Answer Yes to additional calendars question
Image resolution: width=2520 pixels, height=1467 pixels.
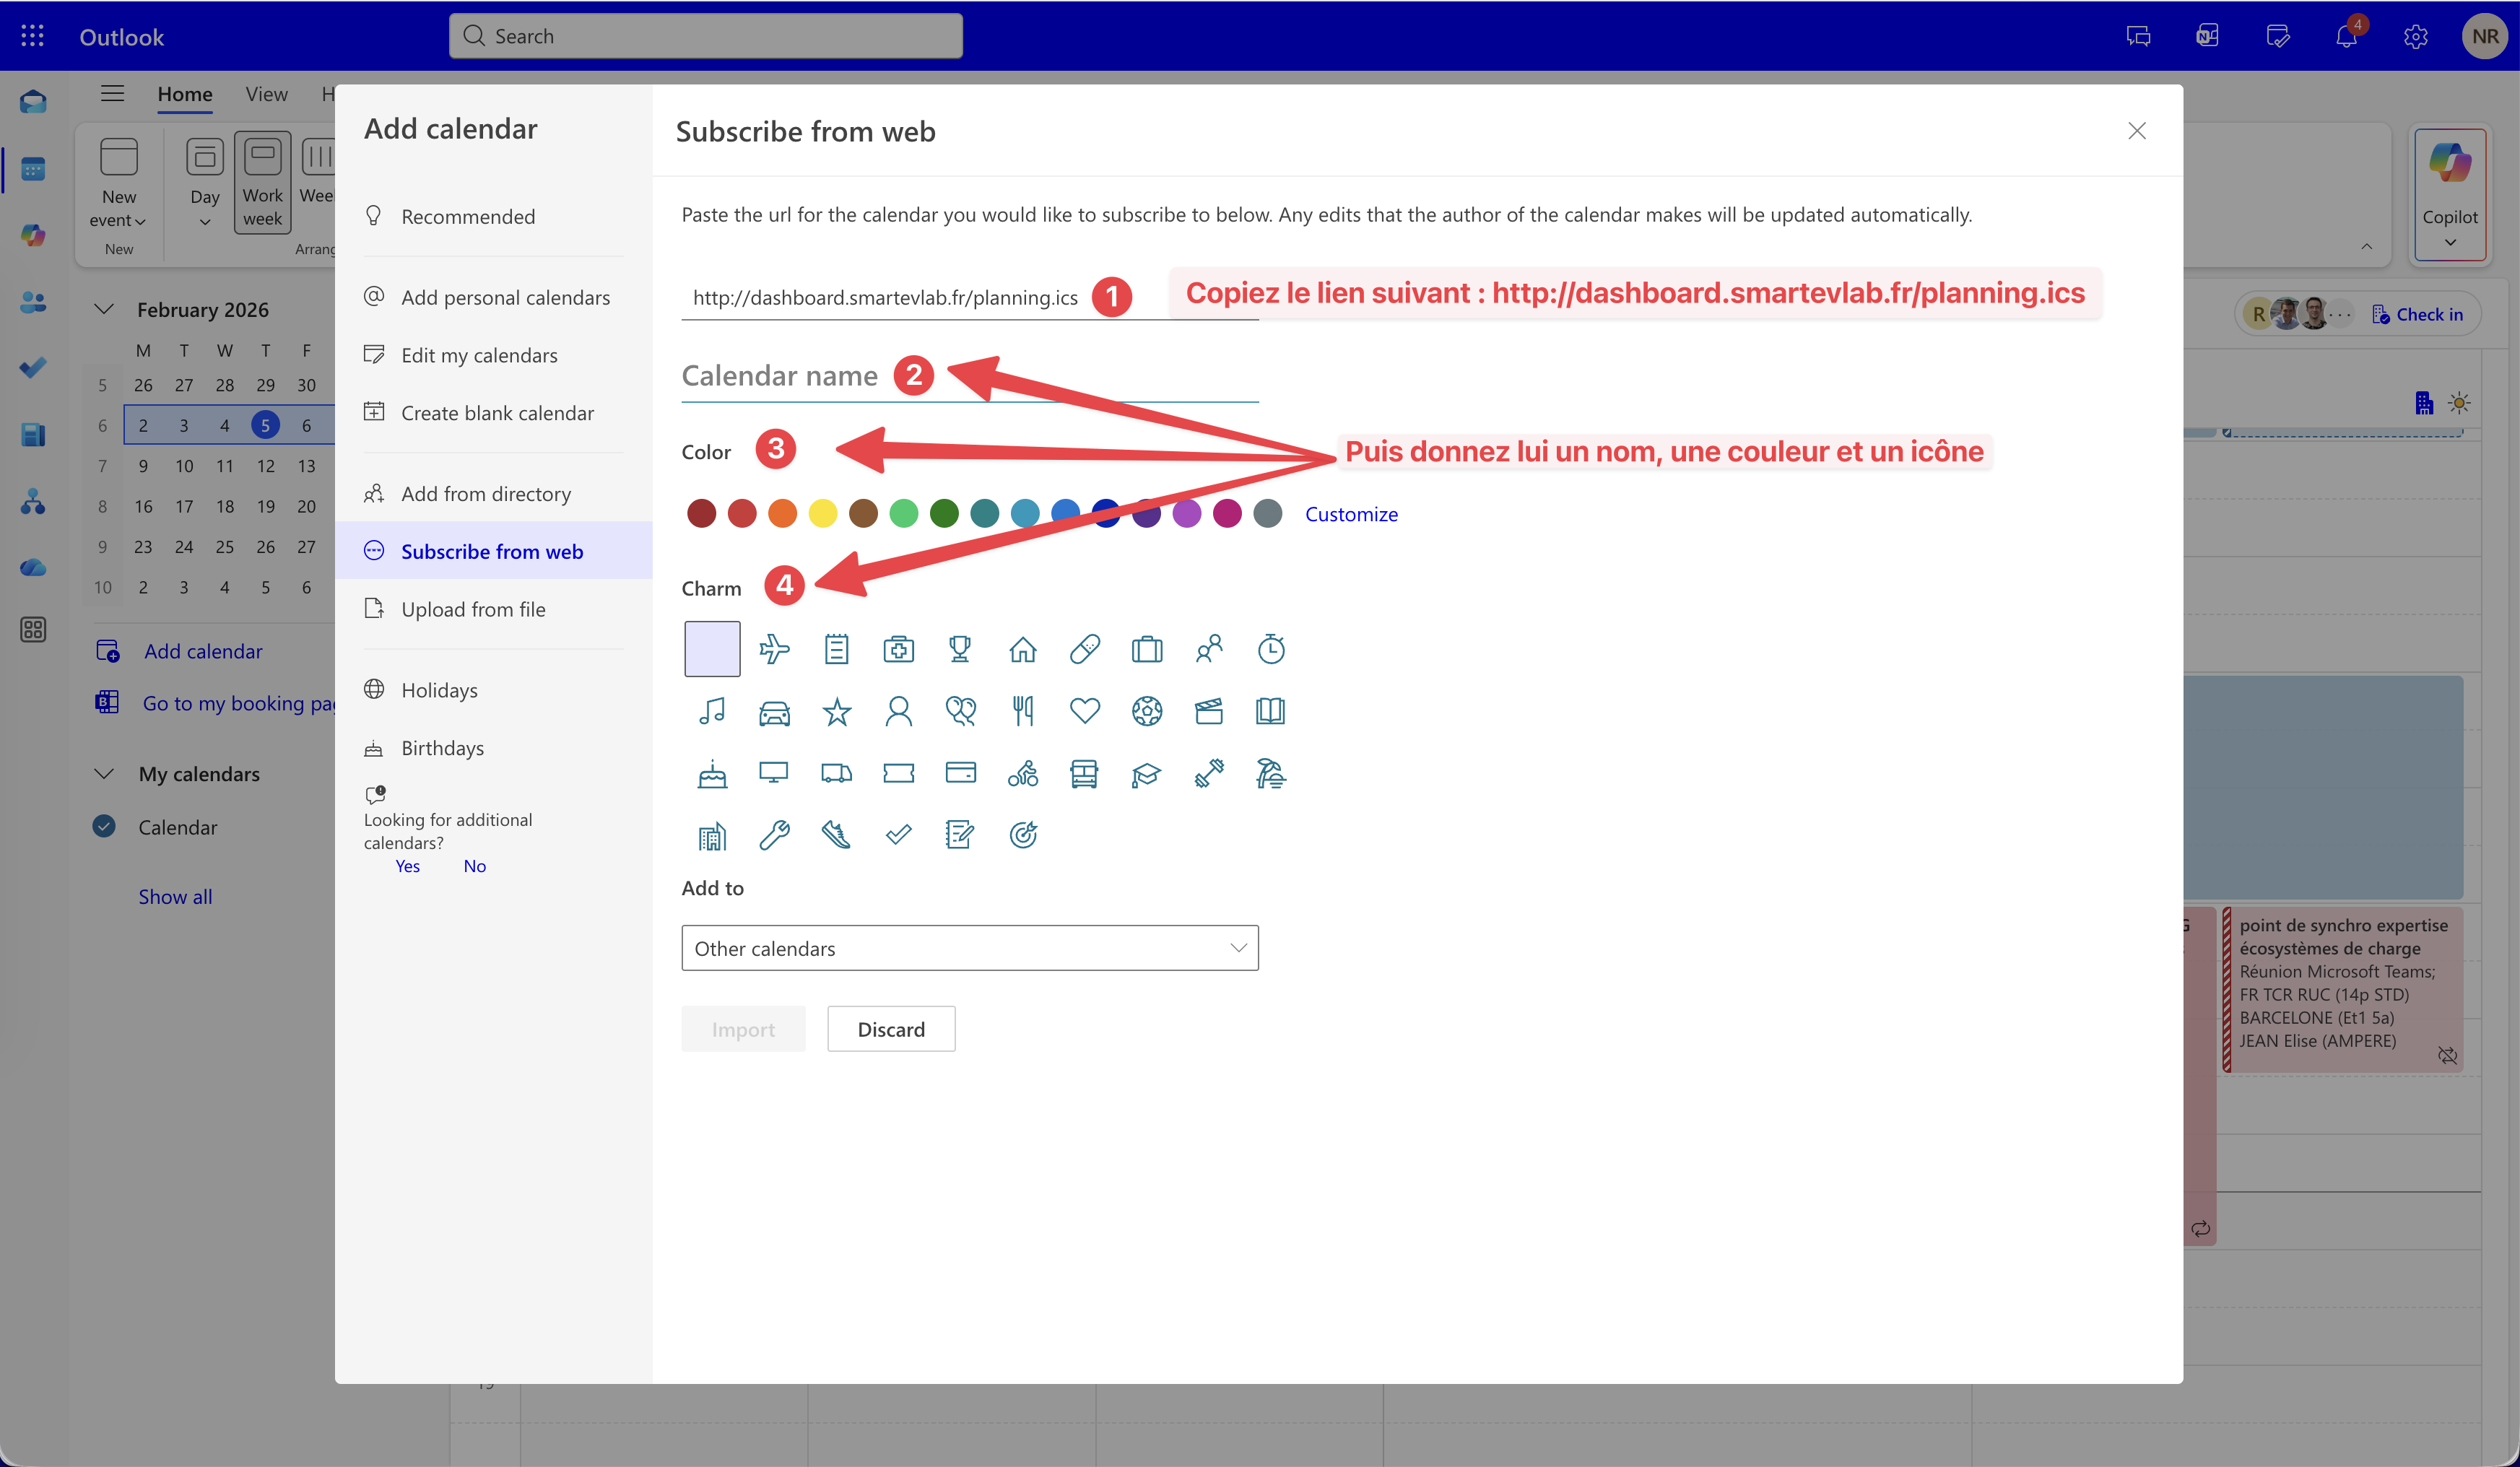click(407, 866)
